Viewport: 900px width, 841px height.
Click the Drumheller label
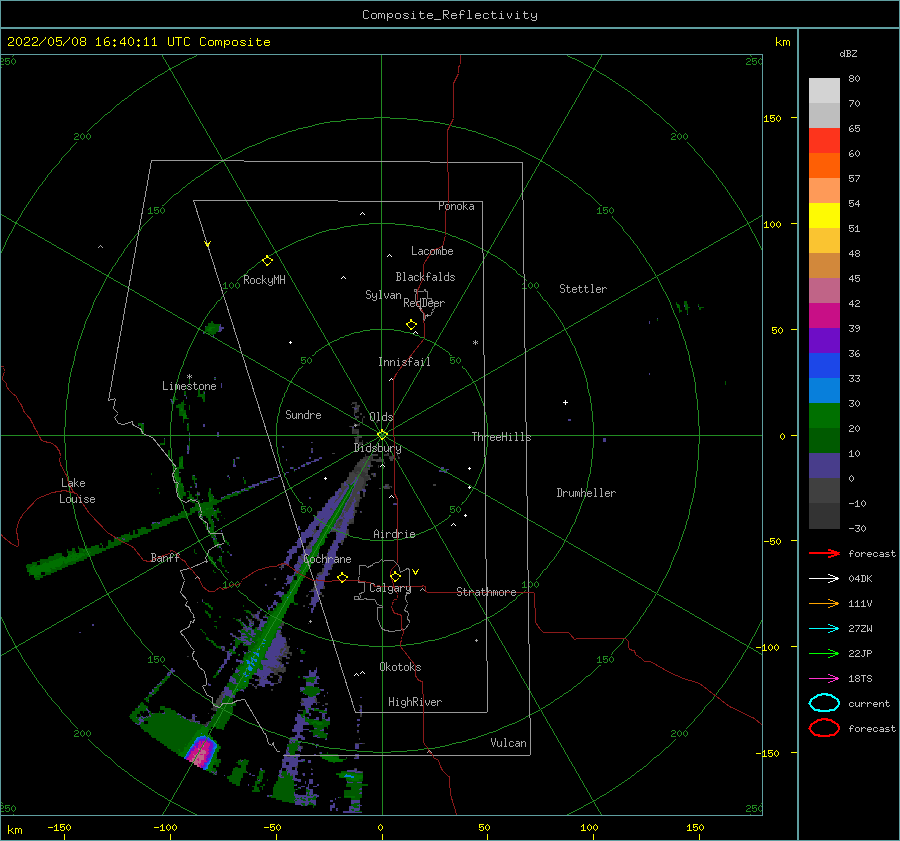[586, 493]
